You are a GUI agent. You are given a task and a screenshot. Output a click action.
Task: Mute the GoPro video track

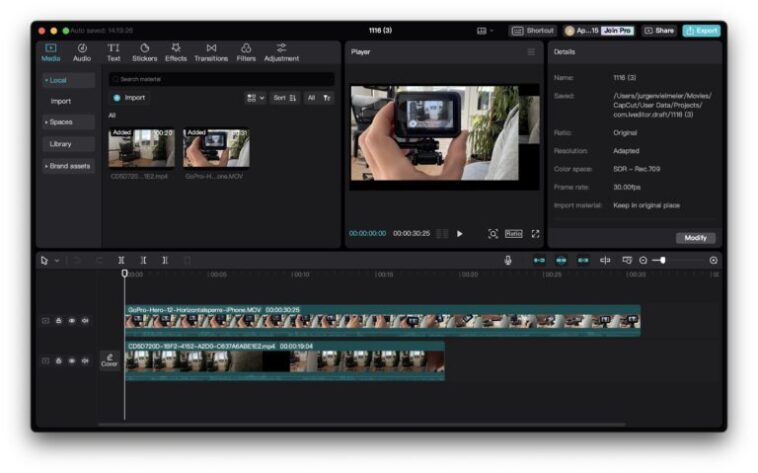tap(85, 321)
